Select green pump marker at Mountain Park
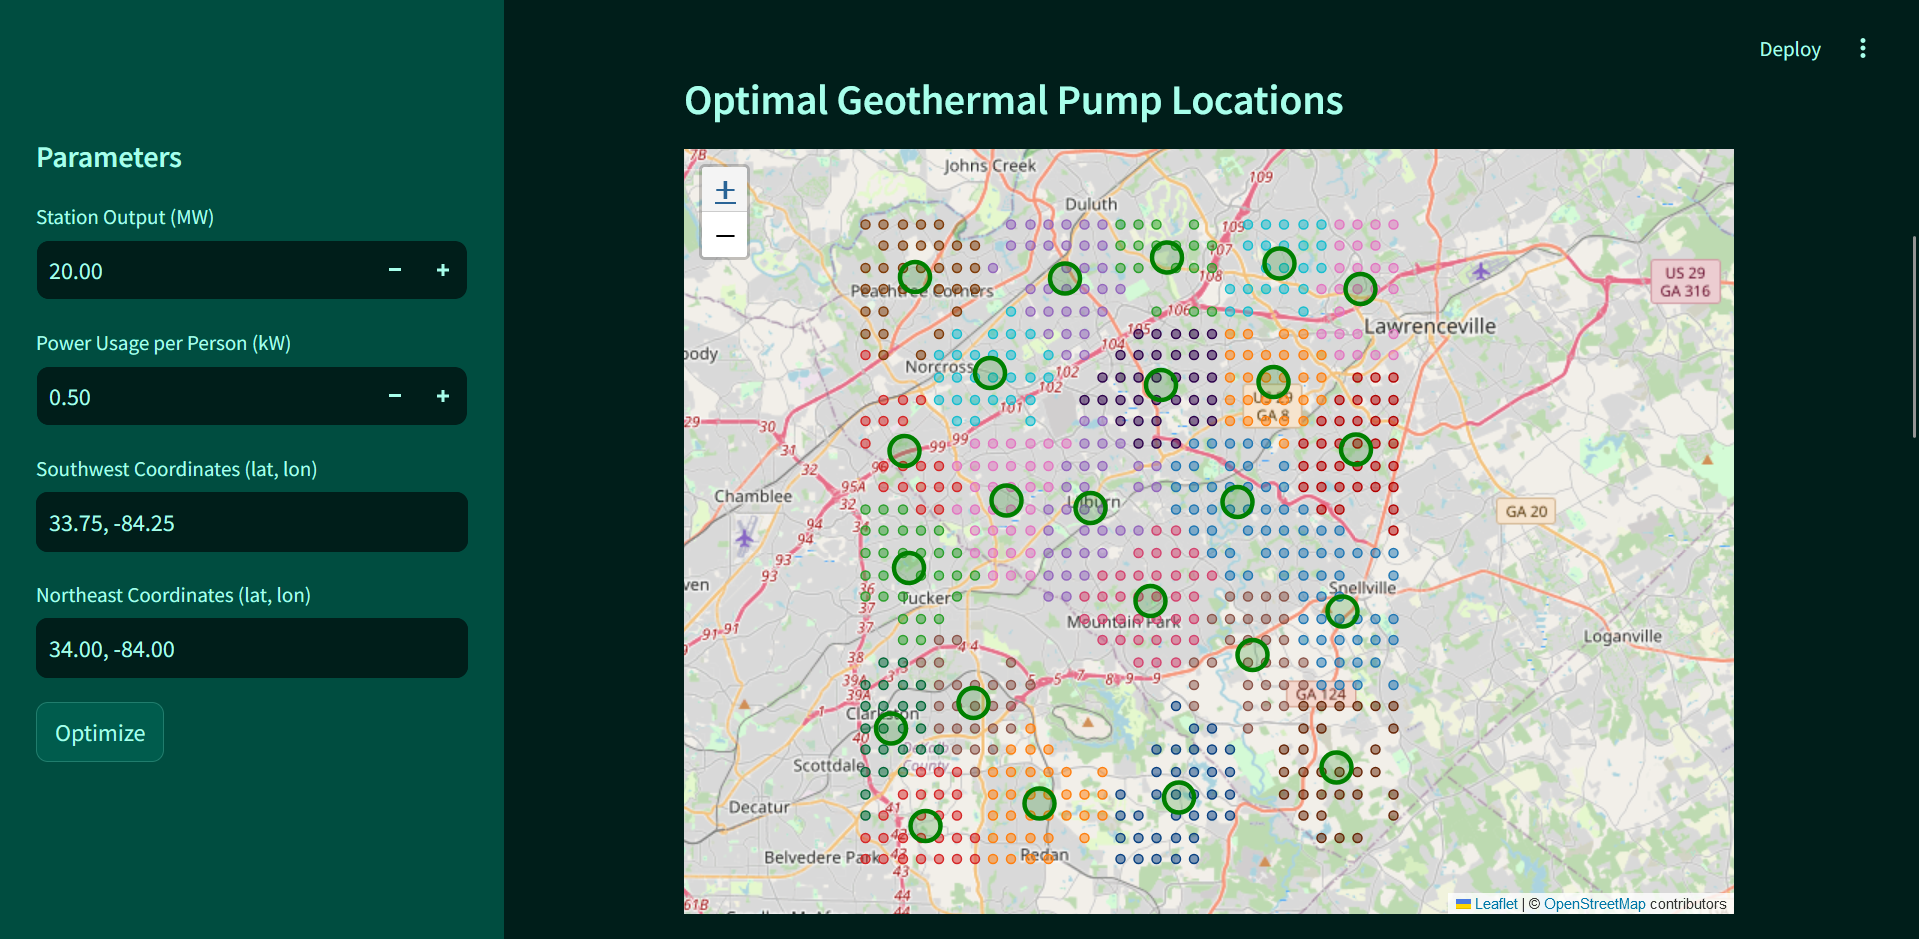The image size is (1919, 939). 1150,601
